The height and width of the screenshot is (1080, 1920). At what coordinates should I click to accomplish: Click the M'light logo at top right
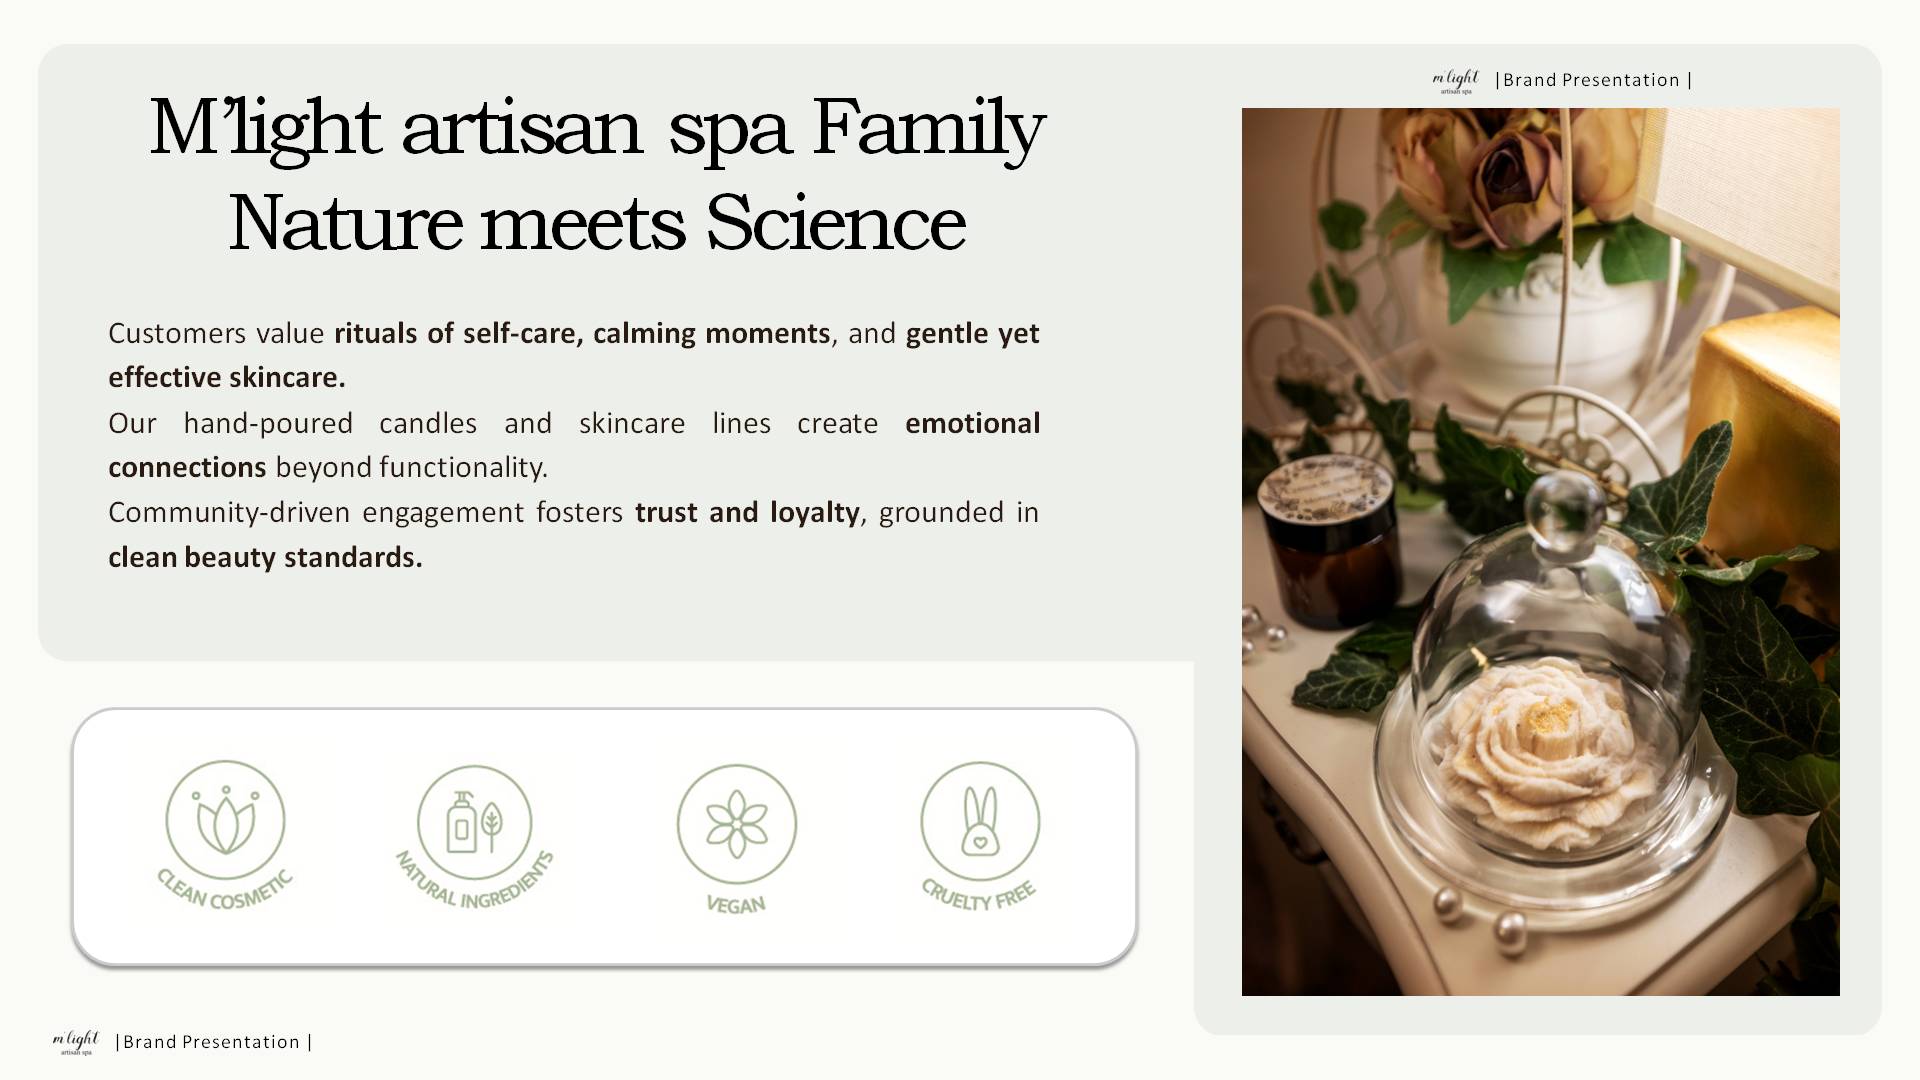point(1455,81)
